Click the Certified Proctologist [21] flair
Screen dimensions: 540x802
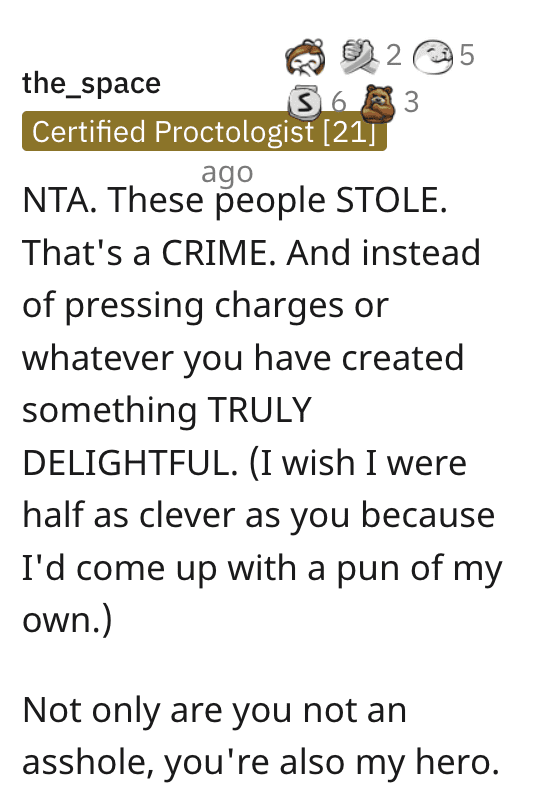click(x=204, y=131)
